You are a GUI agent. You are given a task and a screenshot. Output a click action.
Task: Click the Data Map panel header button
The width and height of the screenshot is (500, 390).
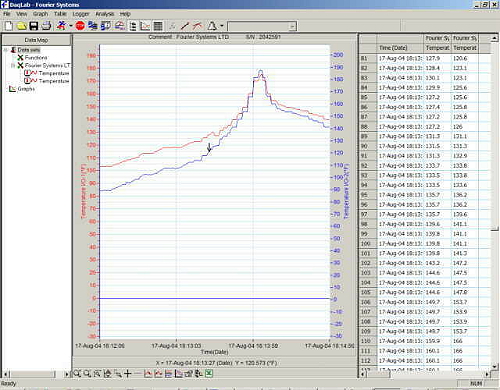click(36, 40)
